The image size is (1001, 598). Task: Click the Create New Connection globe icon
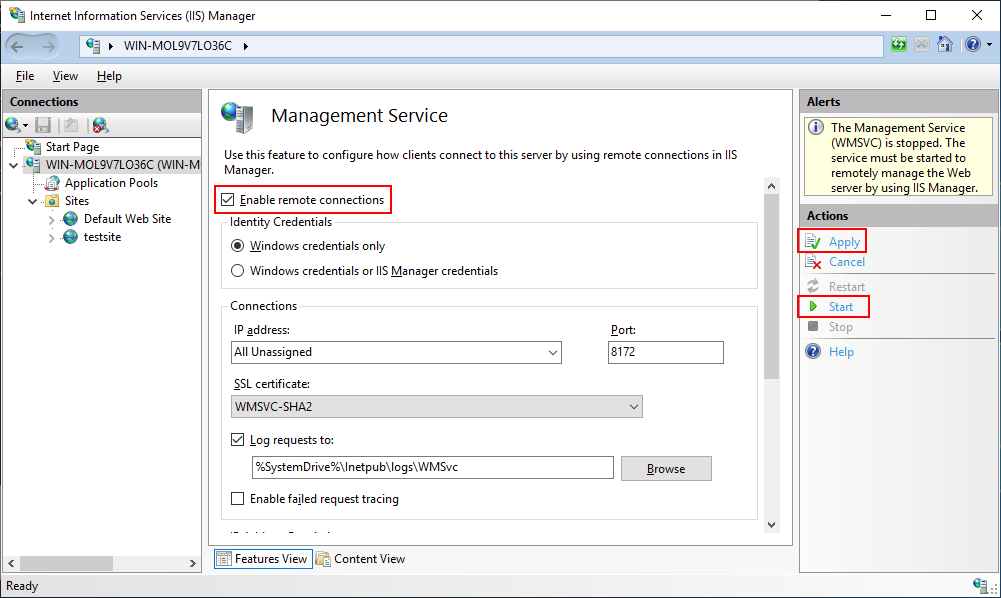[14, 125]
